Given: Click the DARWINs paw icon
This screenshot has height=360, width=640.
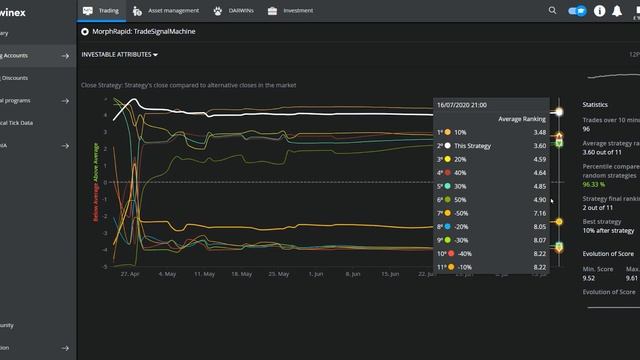Looking at the screenshot, I should (218, 11).
